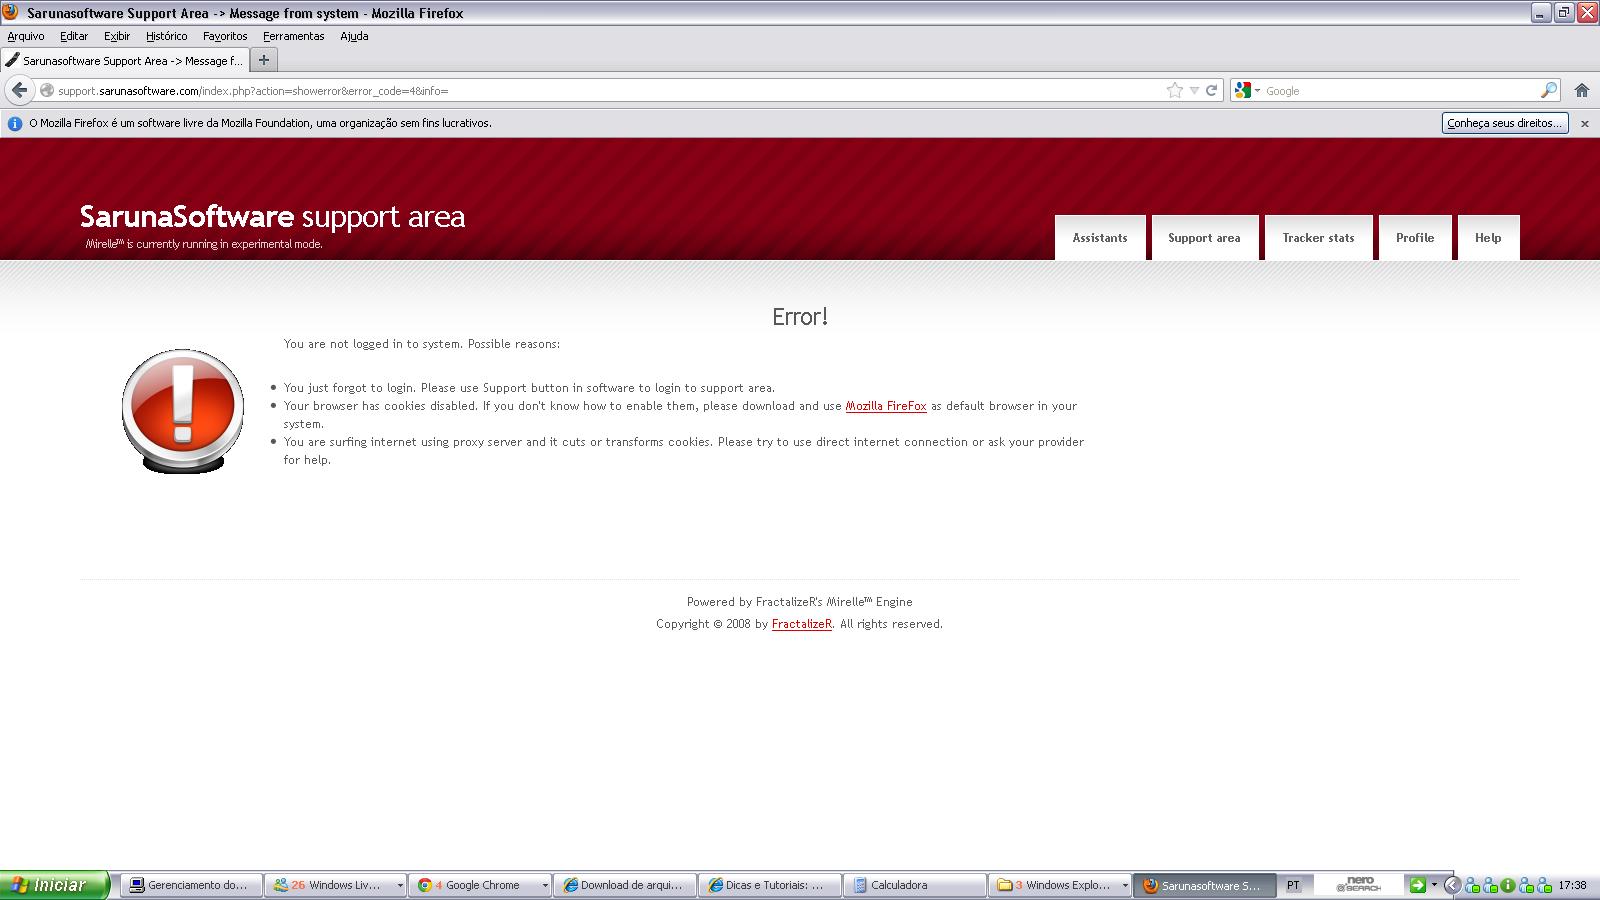Switch to Gerenciamento taskbar window

192,885
